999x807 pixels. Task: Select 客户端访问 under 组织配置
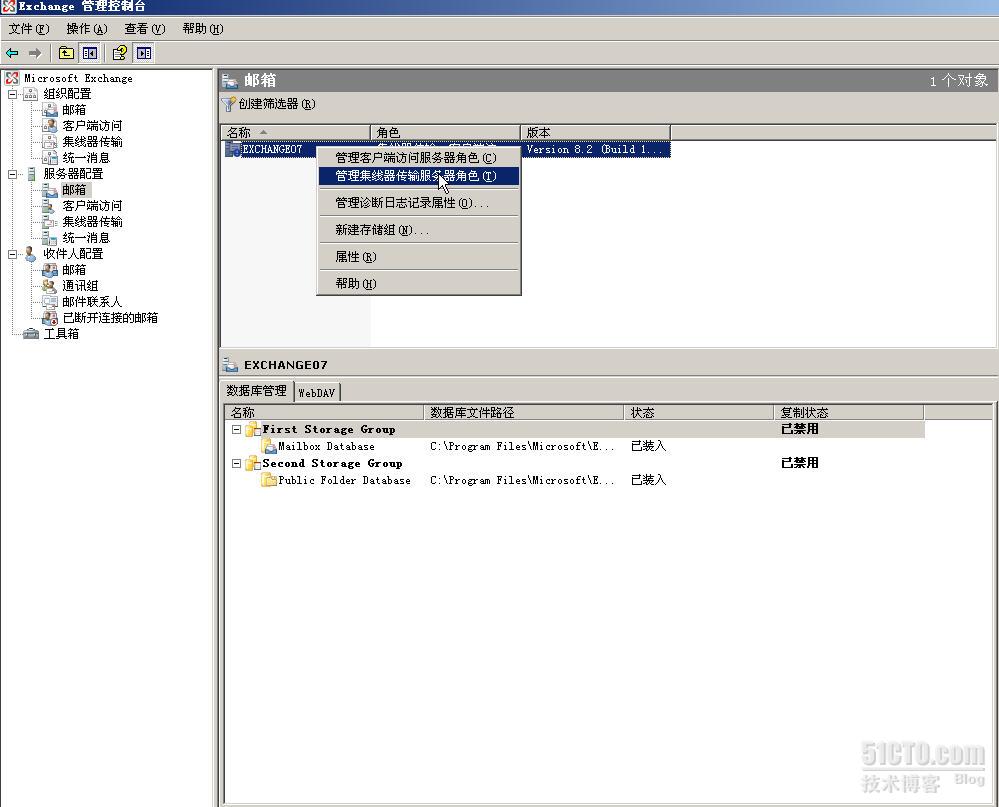tap(92, 126)
